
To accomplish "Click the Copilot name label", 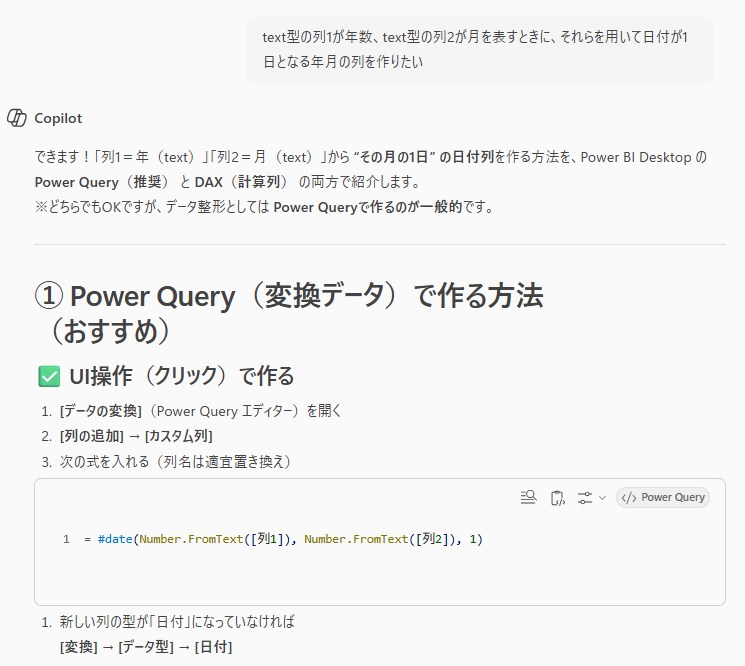I will click(x=58, y=118).
